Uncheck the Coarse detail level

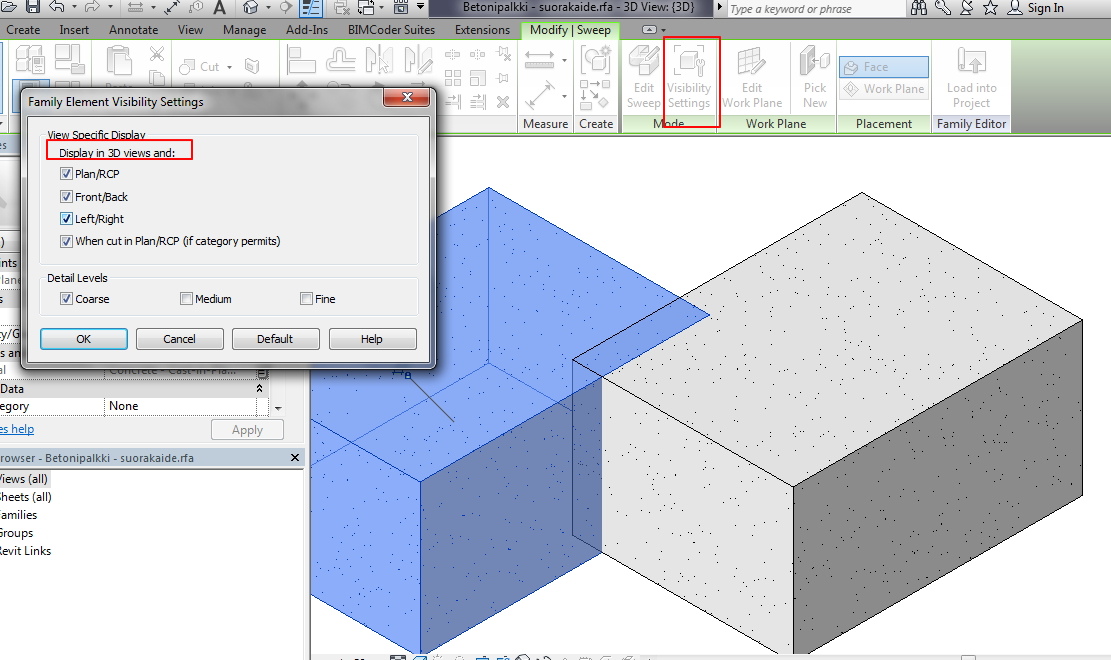(x=66, y=298)
